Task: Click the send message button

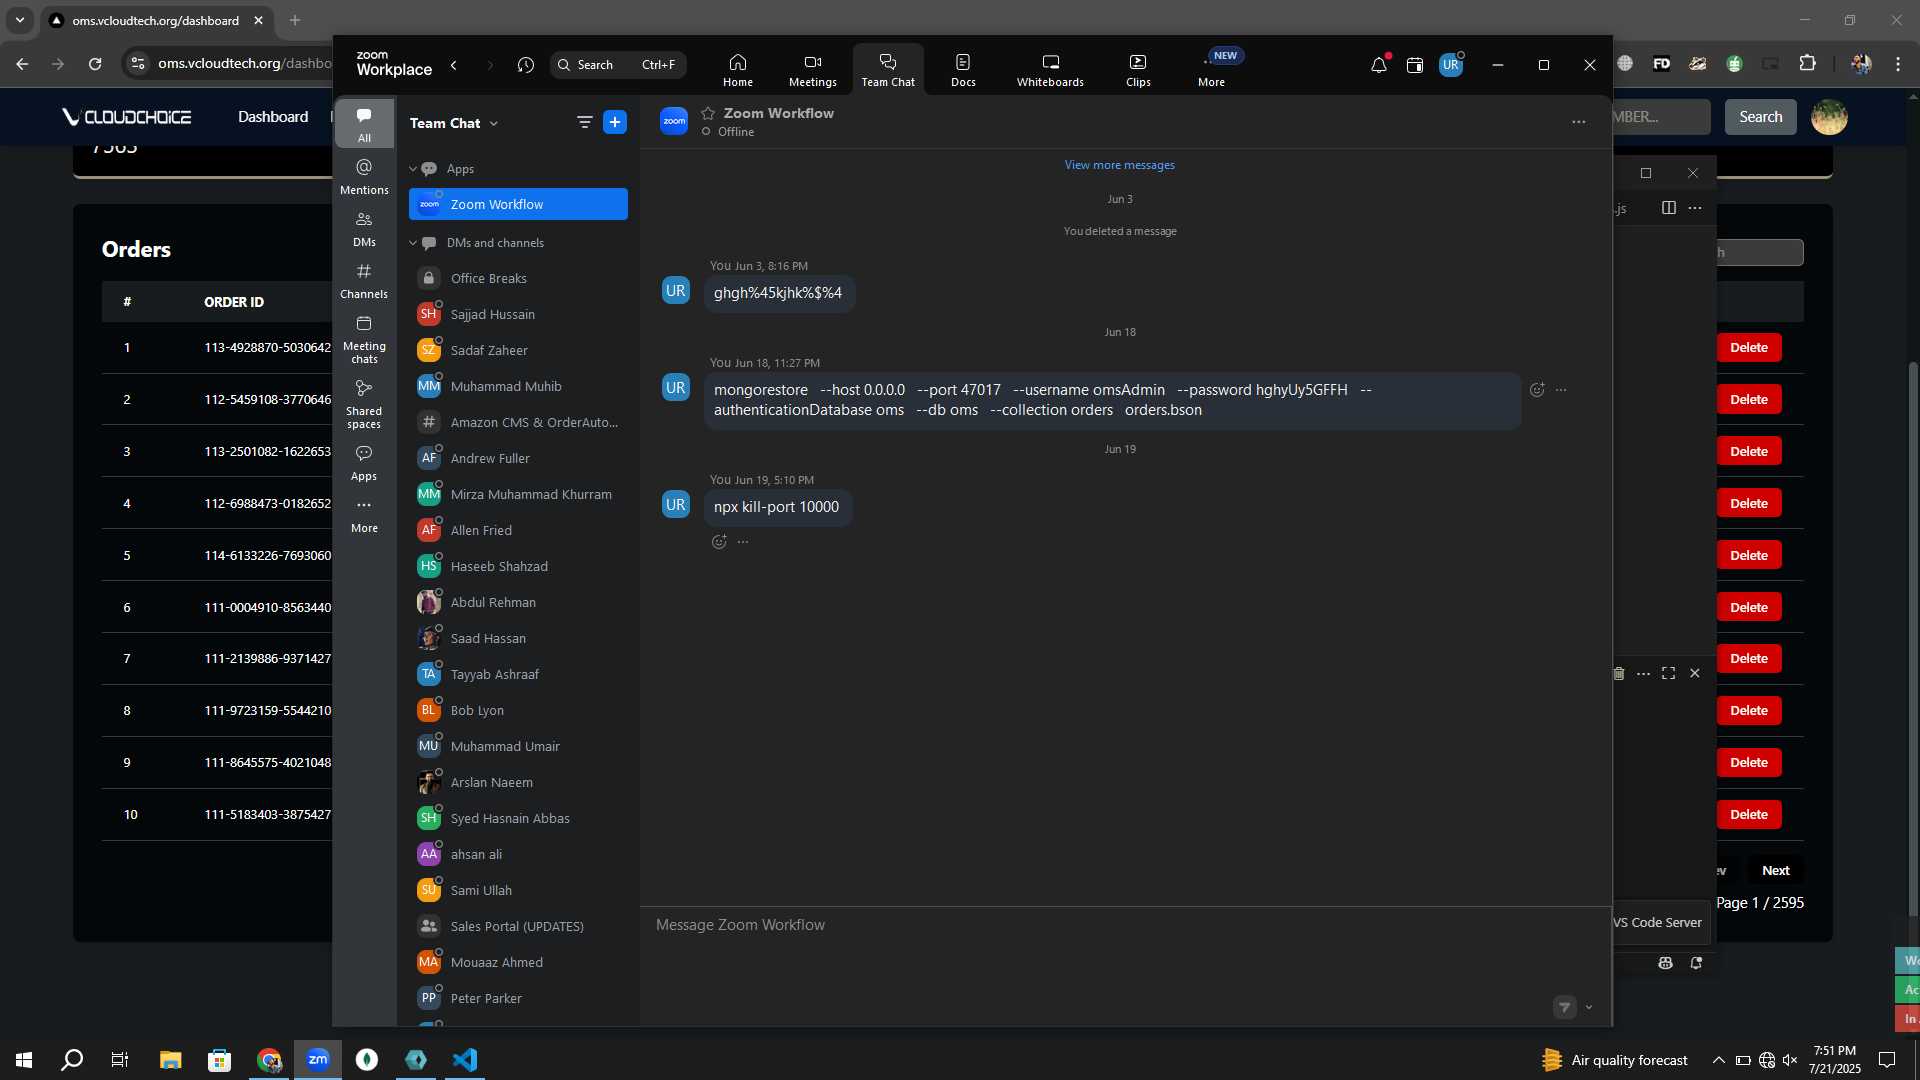Action: [x=1565, y=1007]
